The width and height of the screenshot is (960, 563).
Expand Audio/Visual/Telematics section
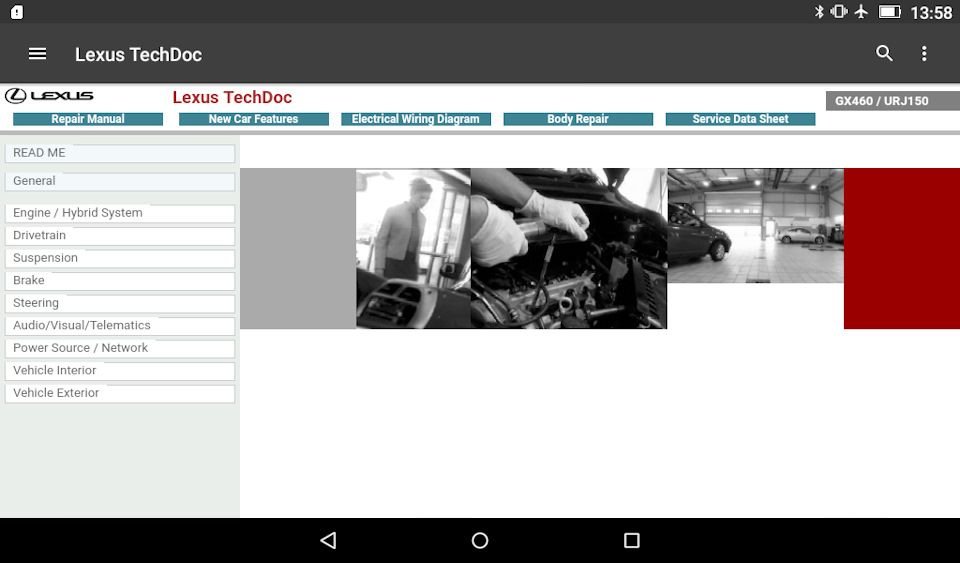tap(120, 326)
